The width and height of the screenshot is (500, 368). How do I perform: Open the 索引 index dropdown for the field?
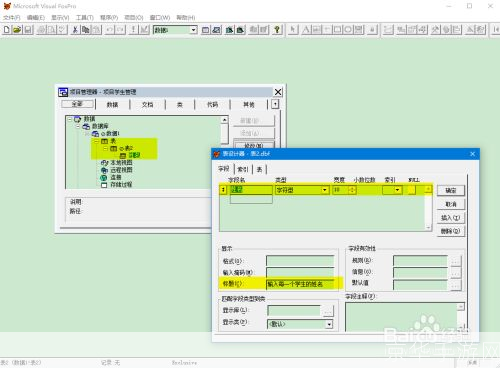pyautogui.click(x=397, y=190)
